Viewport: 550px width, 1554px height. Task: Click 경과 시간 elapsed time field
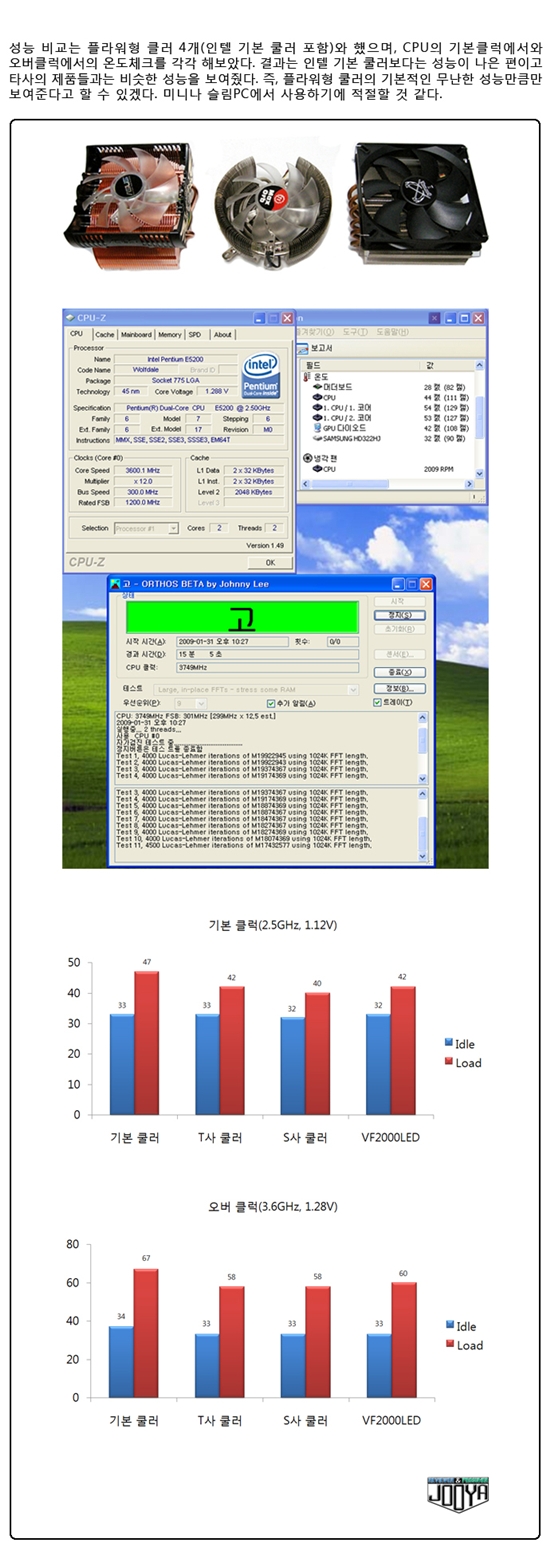tap(266, 653)
